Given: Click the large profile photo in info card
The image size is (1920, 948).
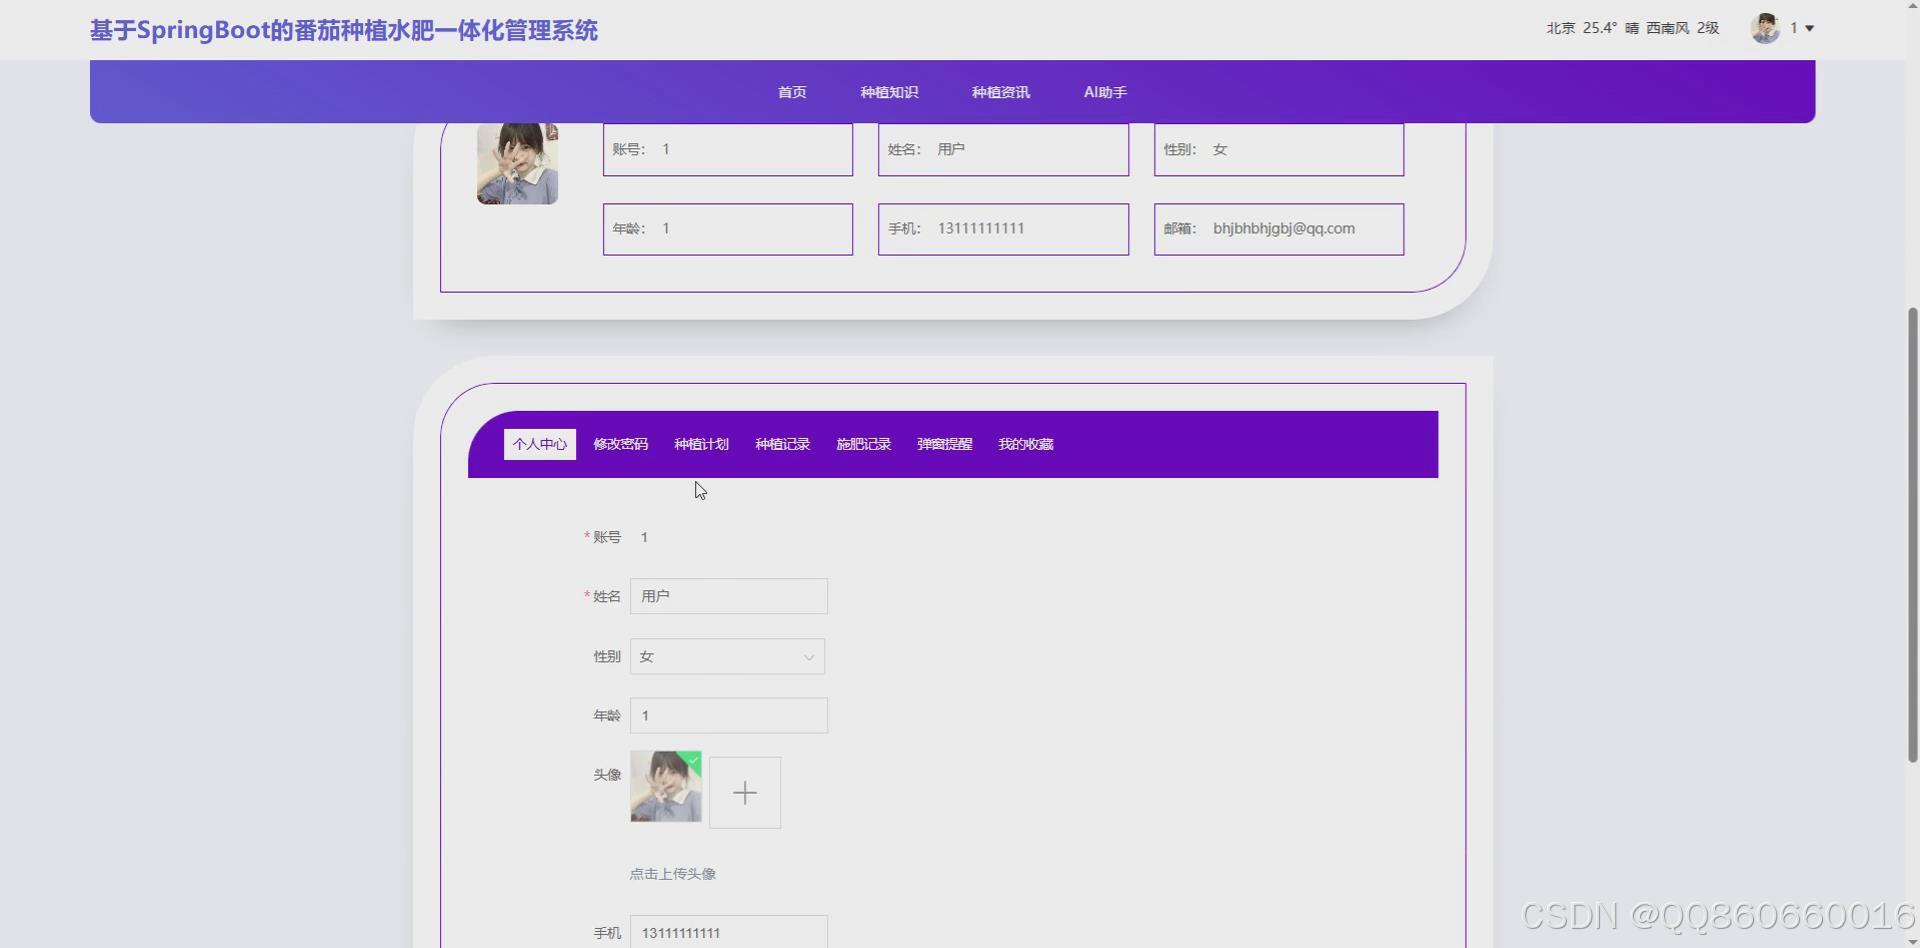Looking at the screenshot, I should coord(517,163).
